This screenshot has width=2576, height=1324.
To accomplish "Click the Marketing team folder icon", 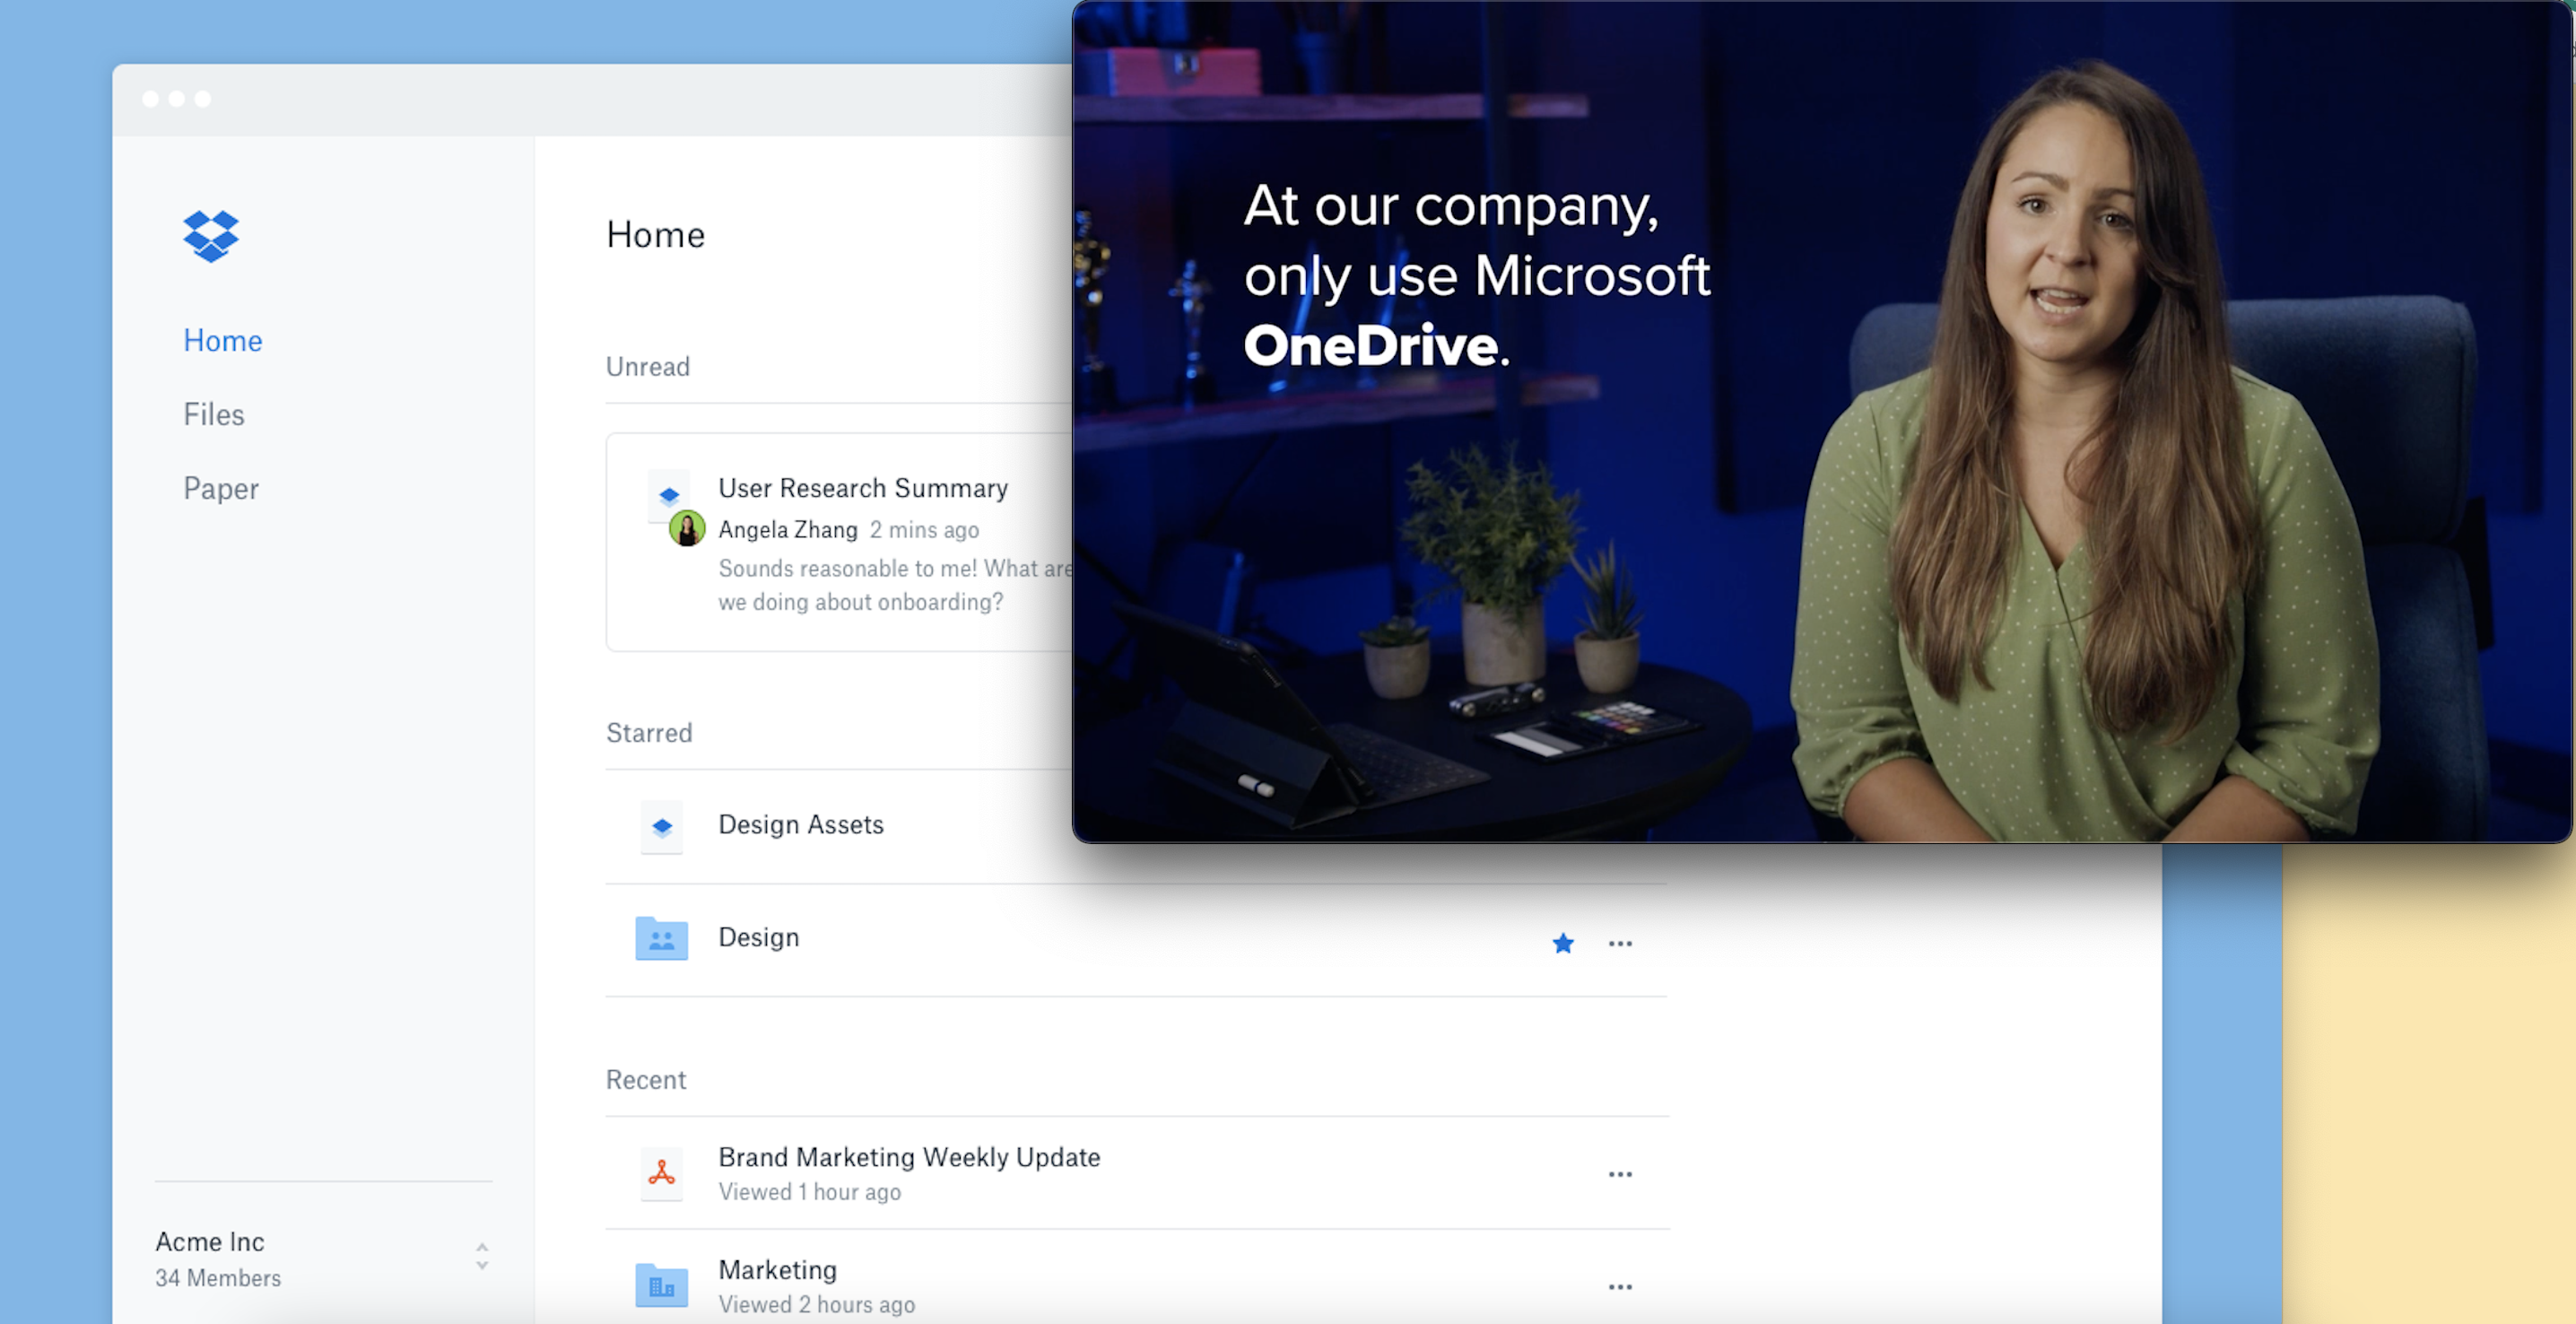I will click(x=661, y=1285).
